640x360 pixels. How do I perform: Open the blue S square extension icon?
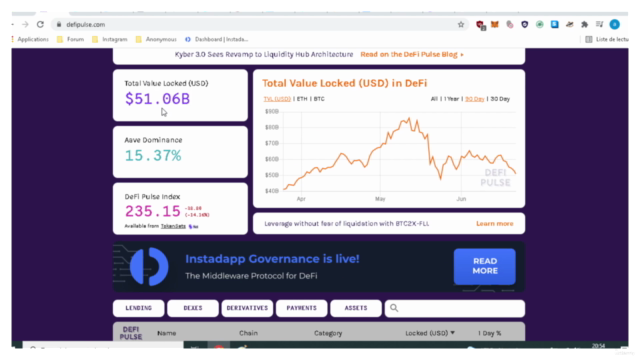click(x=554, y=24)
